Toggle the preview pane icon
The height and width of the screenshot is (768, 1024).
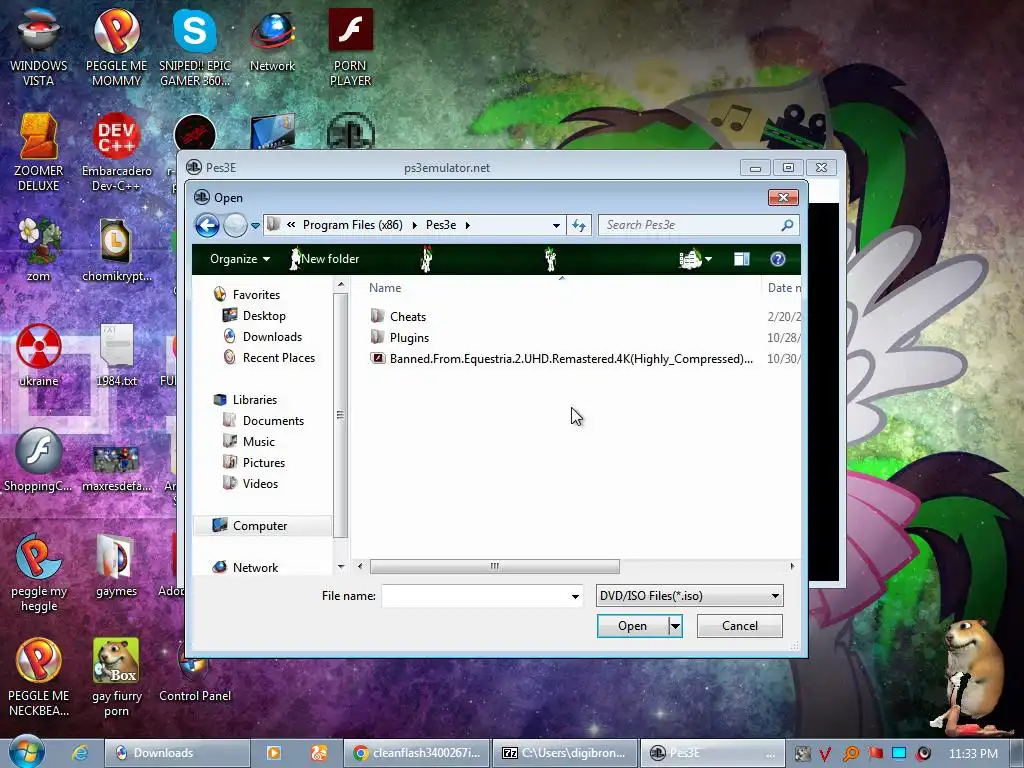pyautogui.click(x=741, y=259)
